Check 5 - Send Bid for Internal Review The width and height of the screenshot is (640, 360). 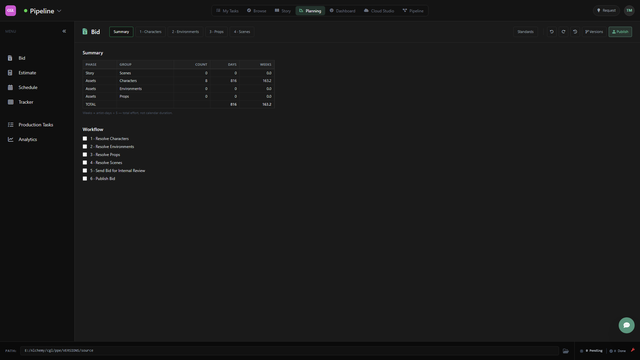(85, 170)
